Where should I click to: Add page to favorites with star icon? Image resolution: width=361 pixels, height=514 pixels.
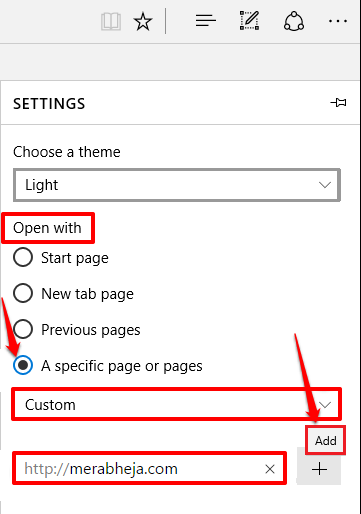point(143,21)
